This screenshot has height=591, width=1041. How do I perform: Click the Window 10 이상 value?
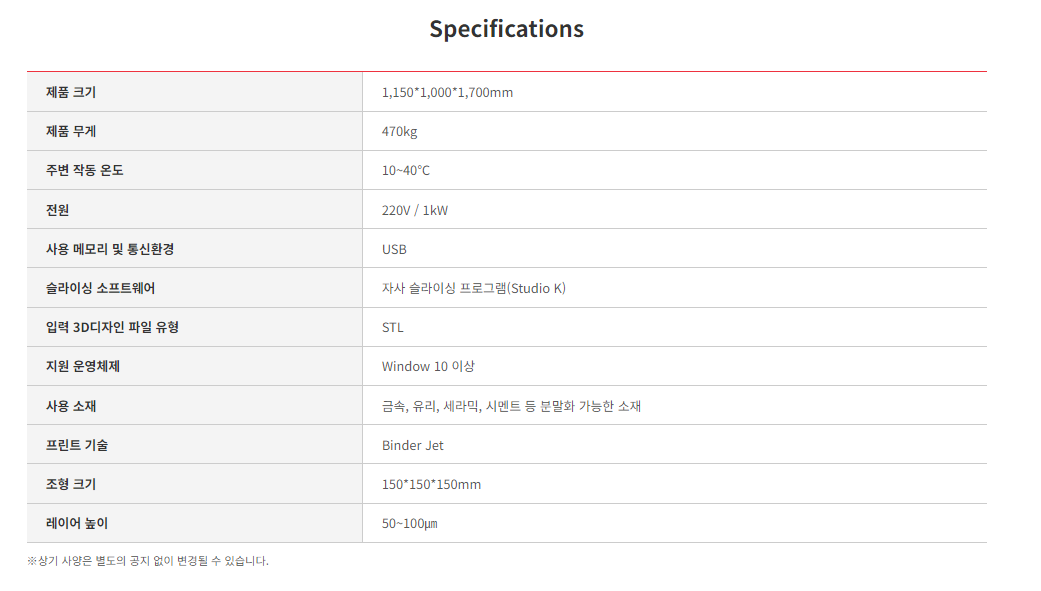click(428, 366)
